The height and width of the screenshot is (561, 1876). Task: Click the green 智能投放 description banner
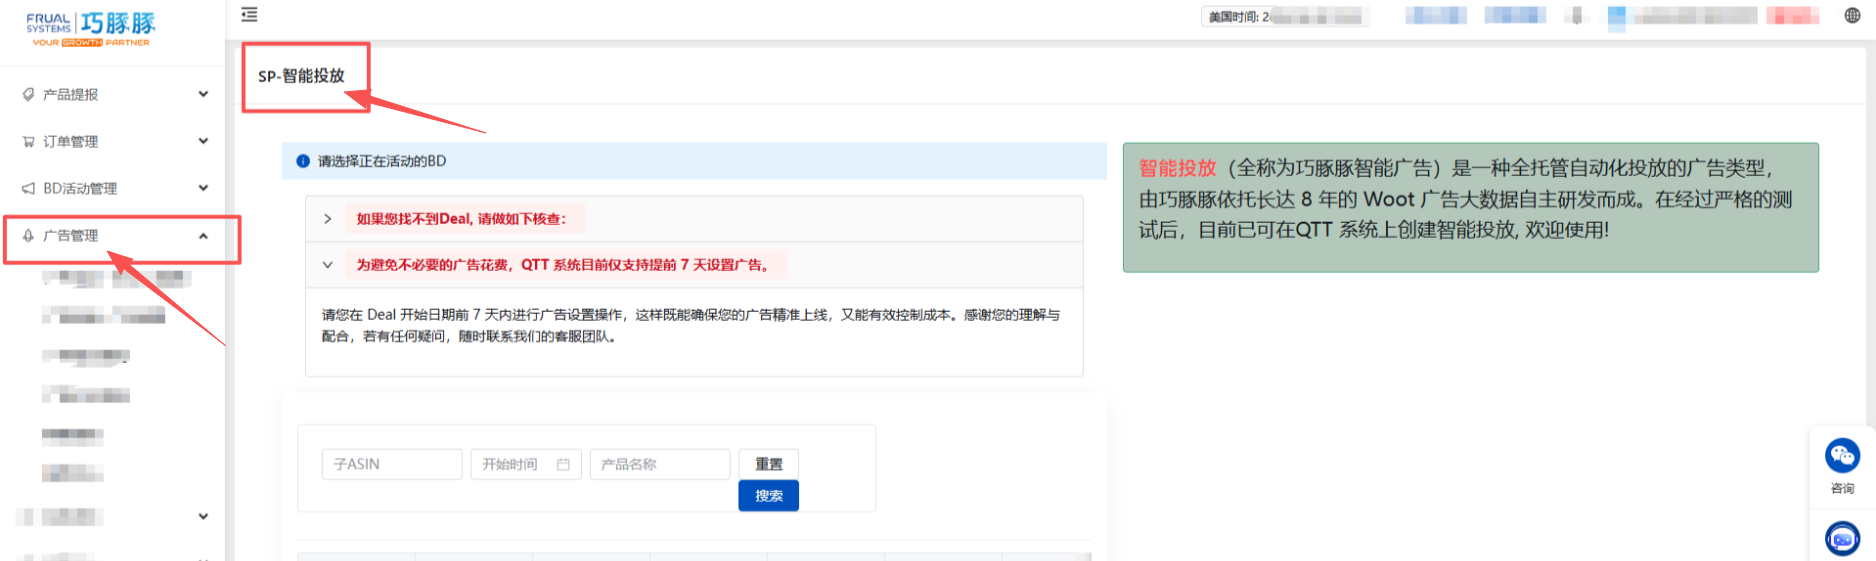tap(1470, 207)
